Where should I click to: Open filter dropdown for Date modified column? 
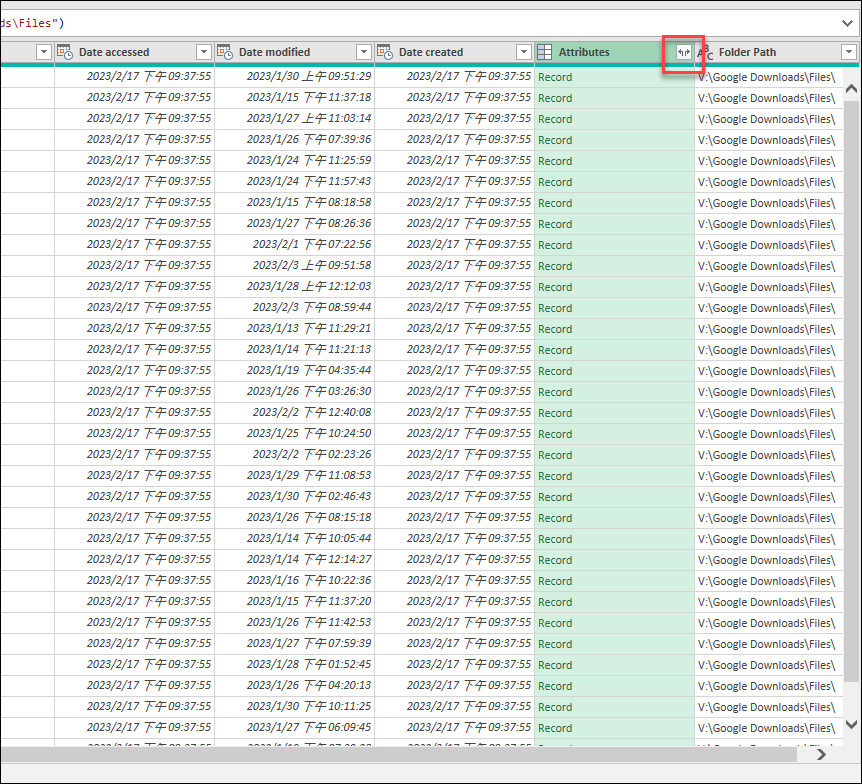coord(364,52)
